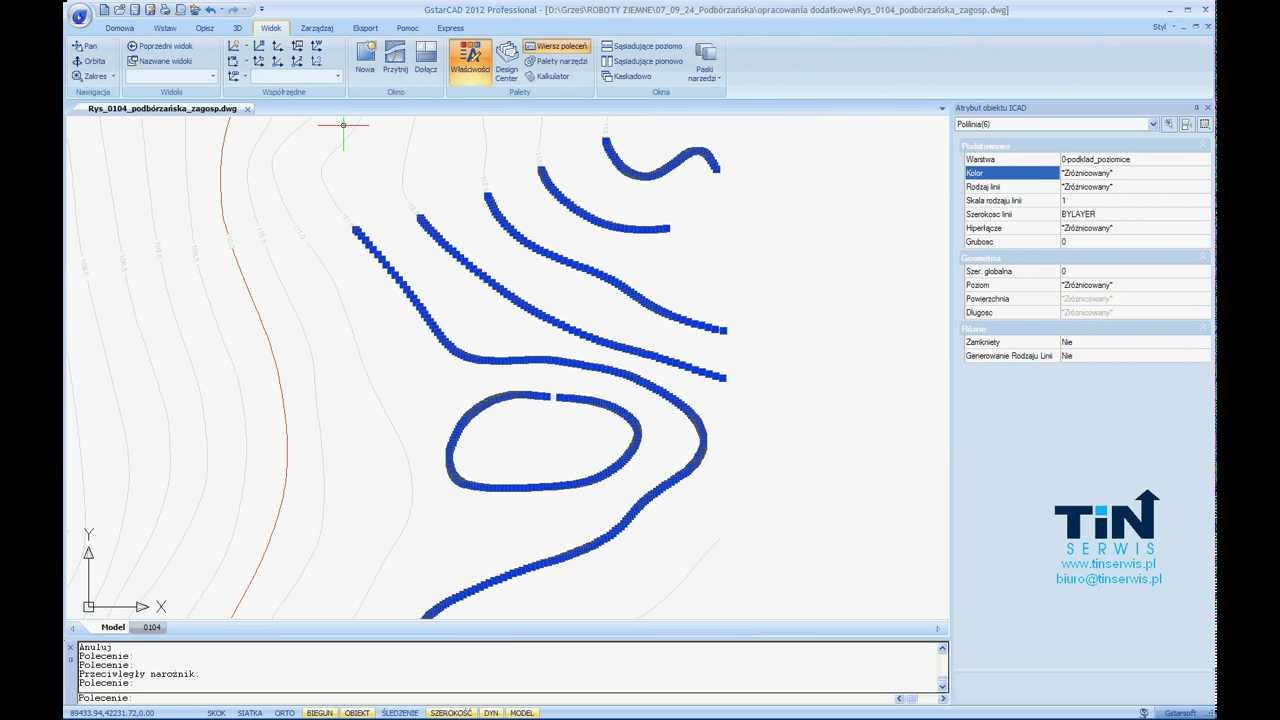1280x720 pixels.
Task: Toggle SKOK snap mode in status bar
Action: [x=216, y=713]
